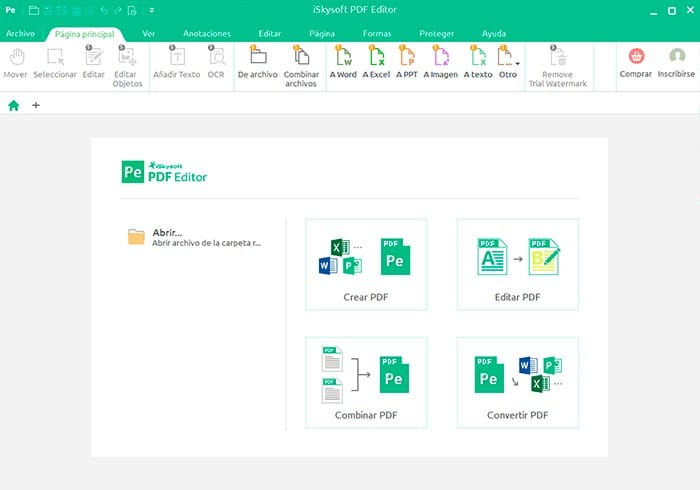Click the Añadir Texto tool

pos(177,63)
